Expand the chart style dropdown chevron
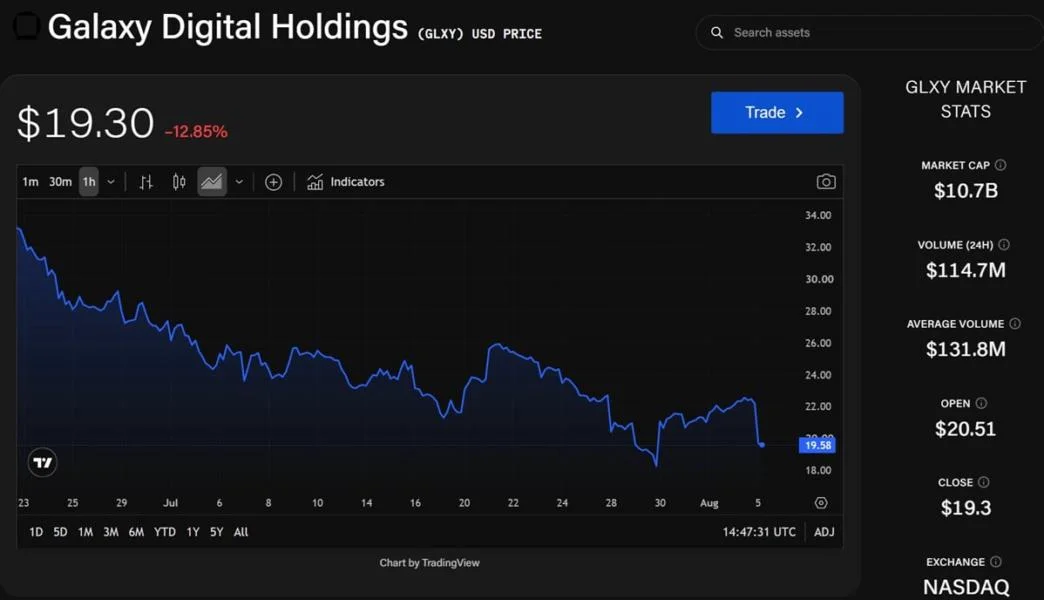The image size is (1044, 600). (x=239, y=182)
